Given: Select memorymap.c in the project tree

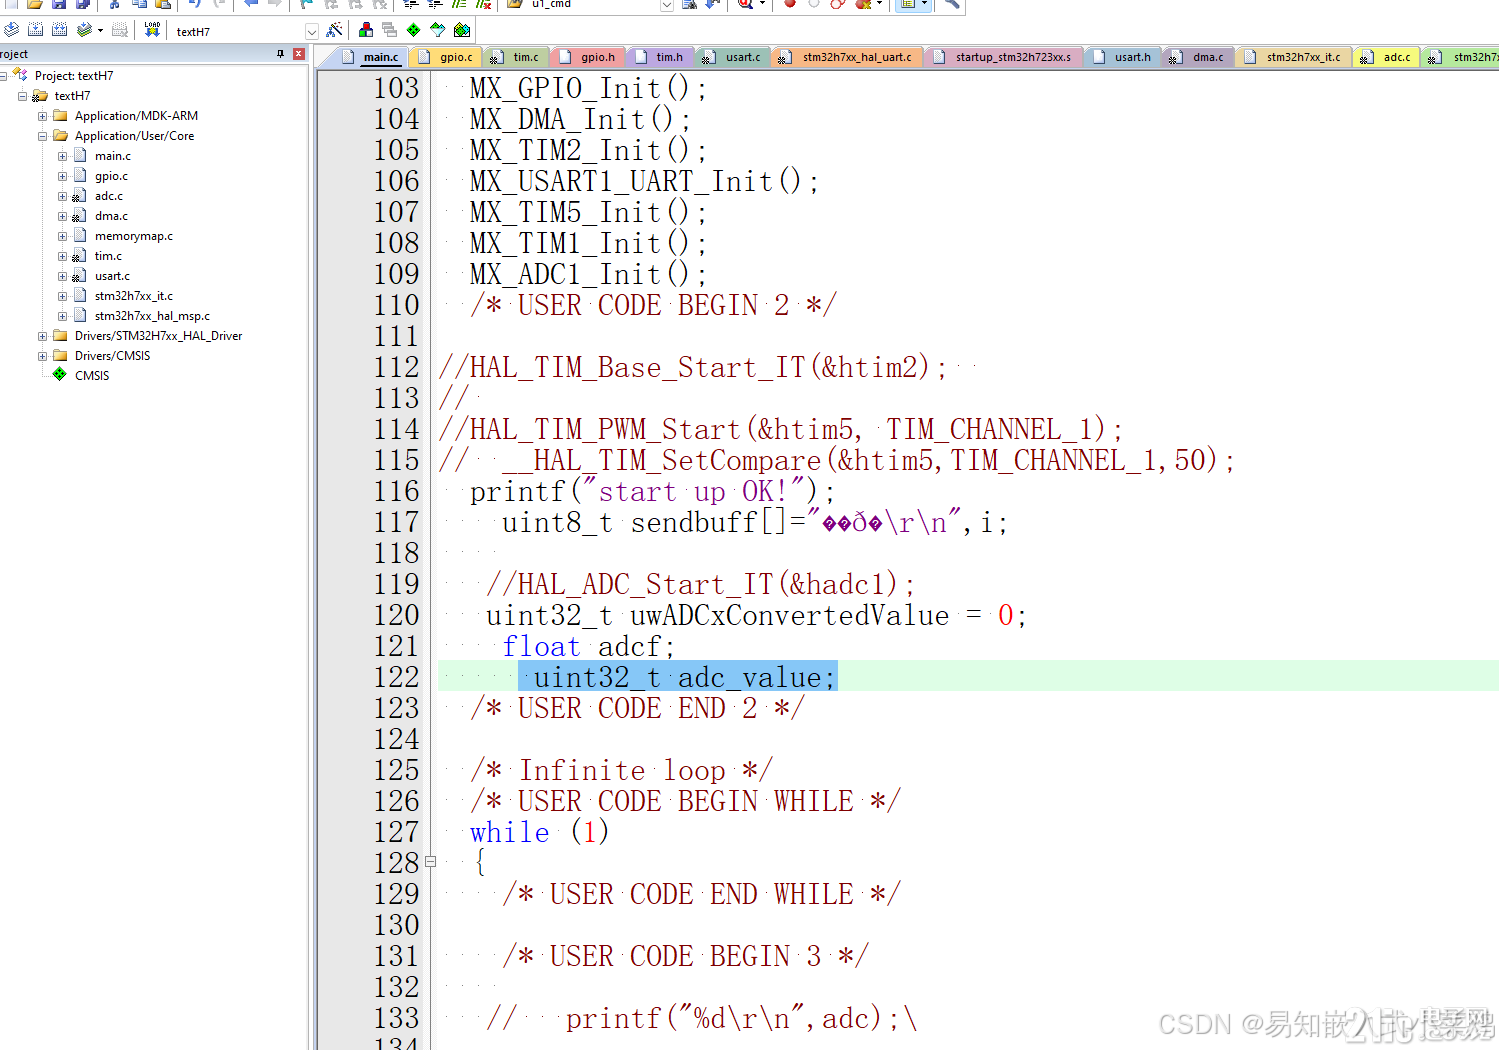Looking at the screenshot, I should click(134, 236).
